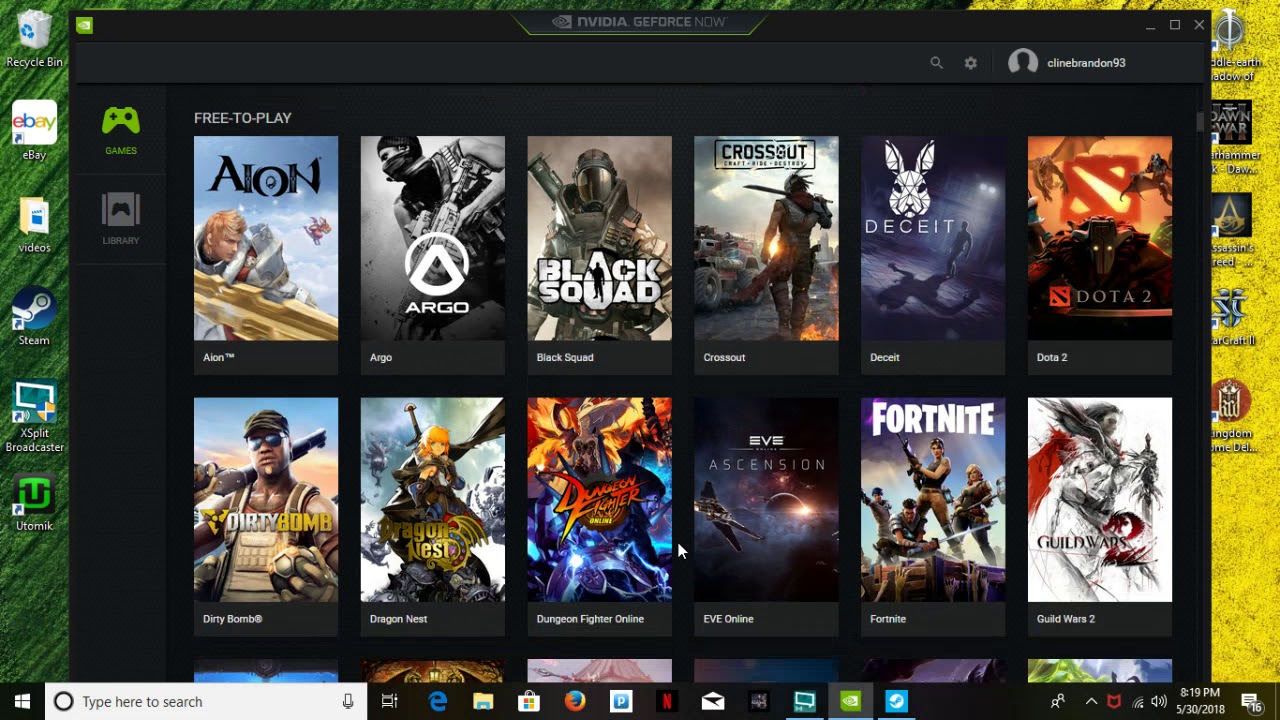Select the Black Squad game cover

point(600,239)
